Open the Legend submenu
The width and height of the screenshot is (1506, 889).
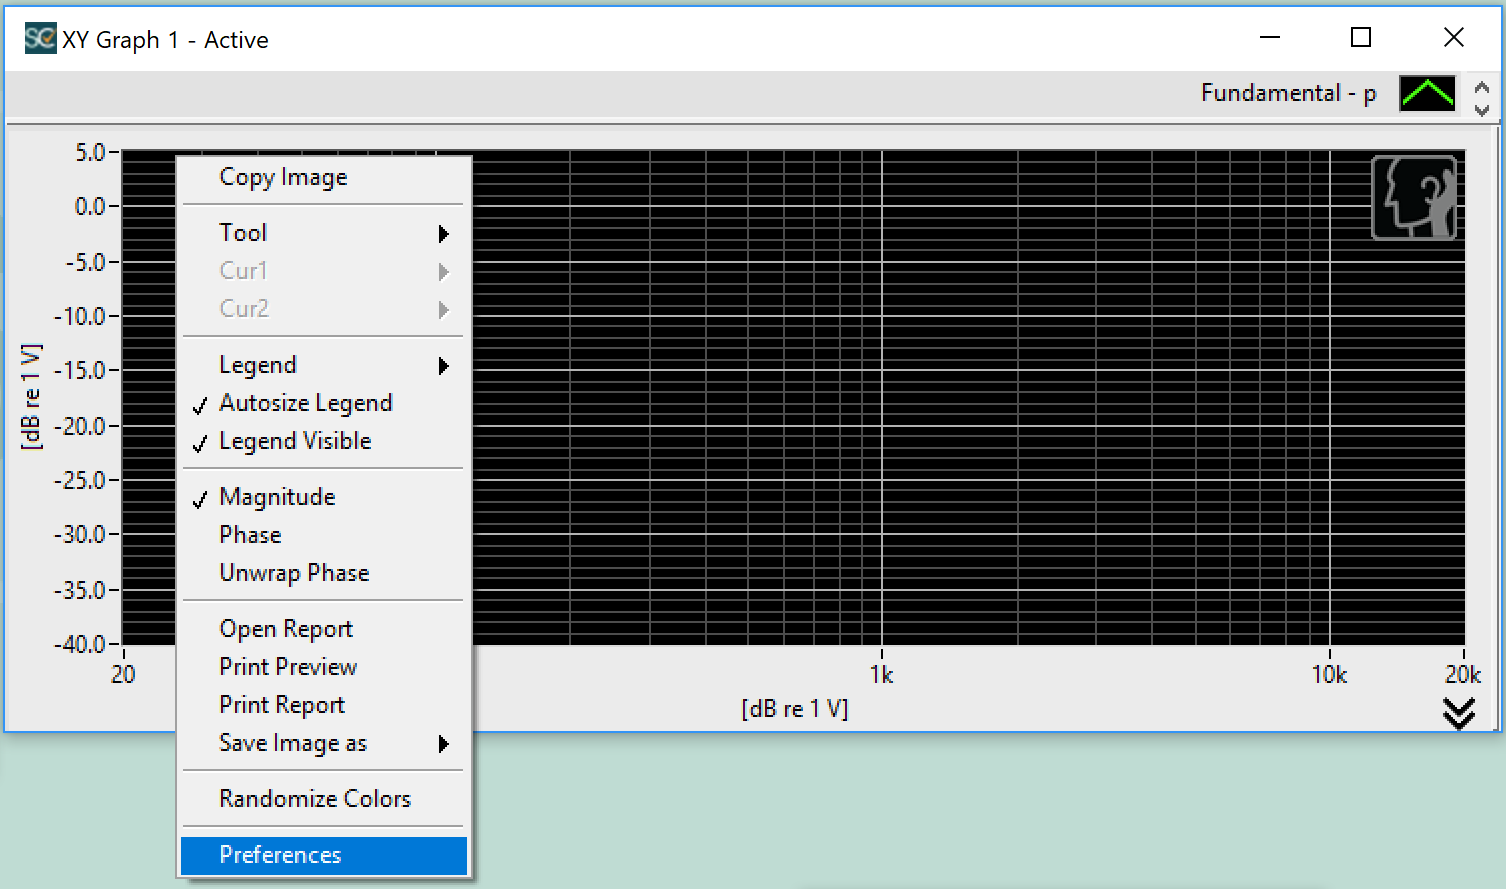coord(324,366)
